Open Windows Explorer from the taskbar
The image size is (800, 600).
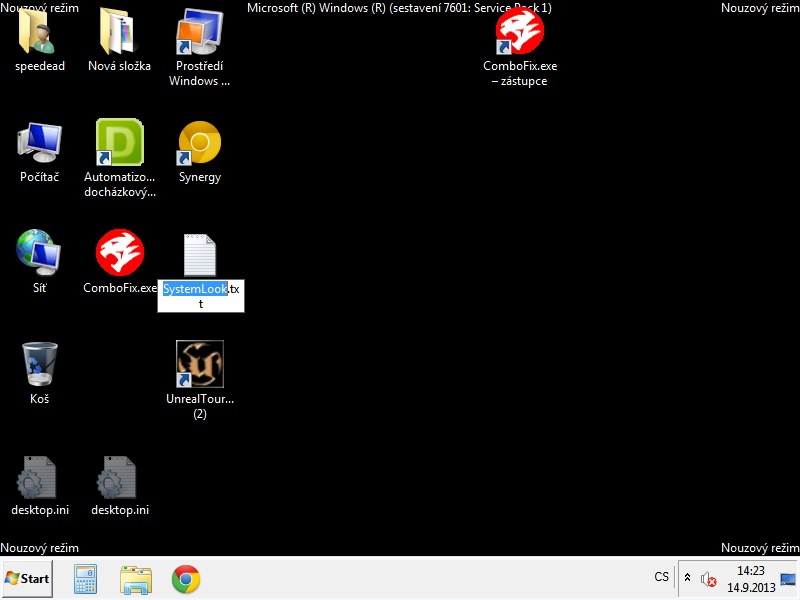pyautogui.click(x=136, y=580)
